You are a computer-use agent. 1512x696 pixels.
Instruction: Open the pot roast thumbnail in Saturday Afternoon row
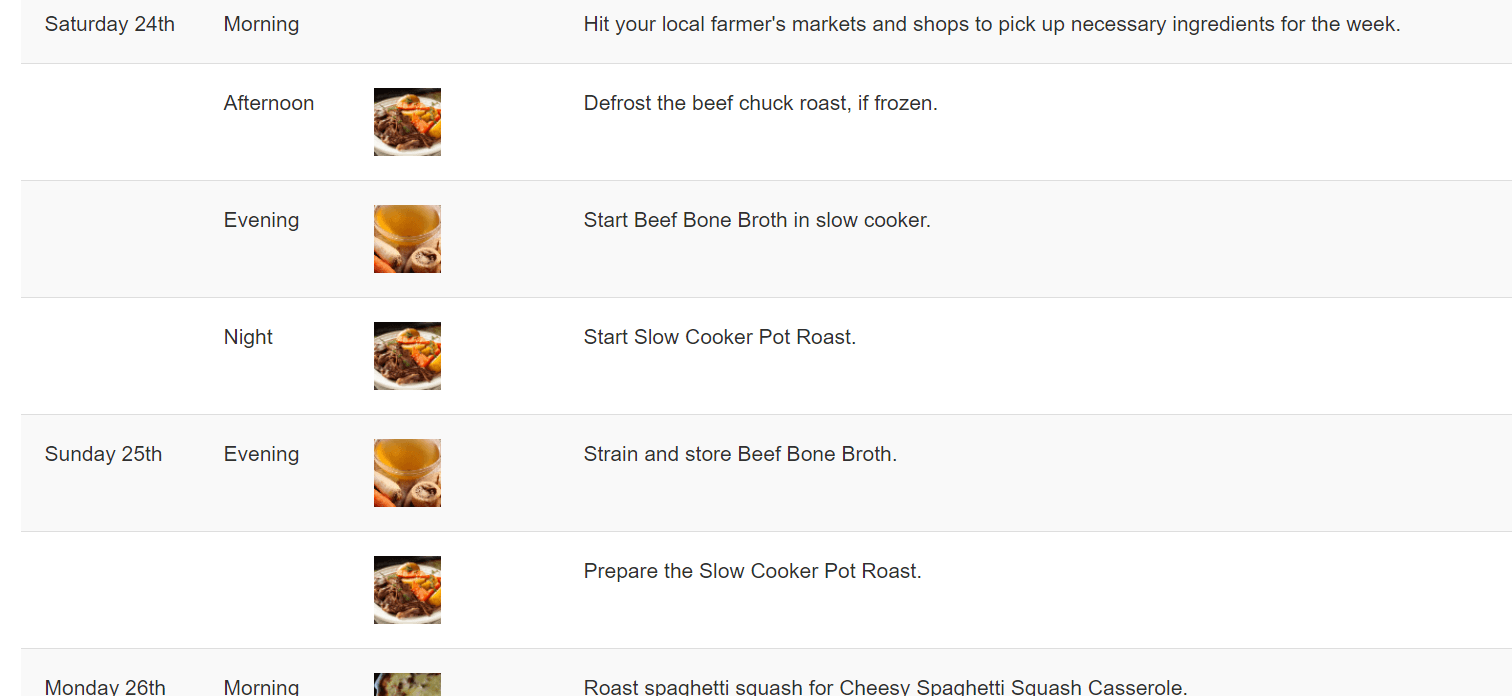click(407, 122)
